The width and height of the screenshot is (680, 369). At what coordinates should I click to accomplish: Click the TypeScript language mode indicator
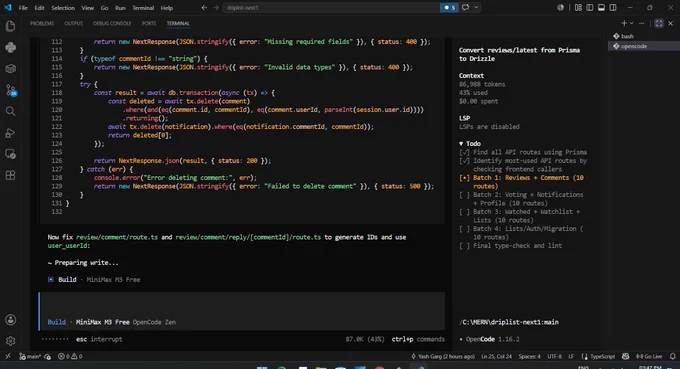(x=598, y=356)
